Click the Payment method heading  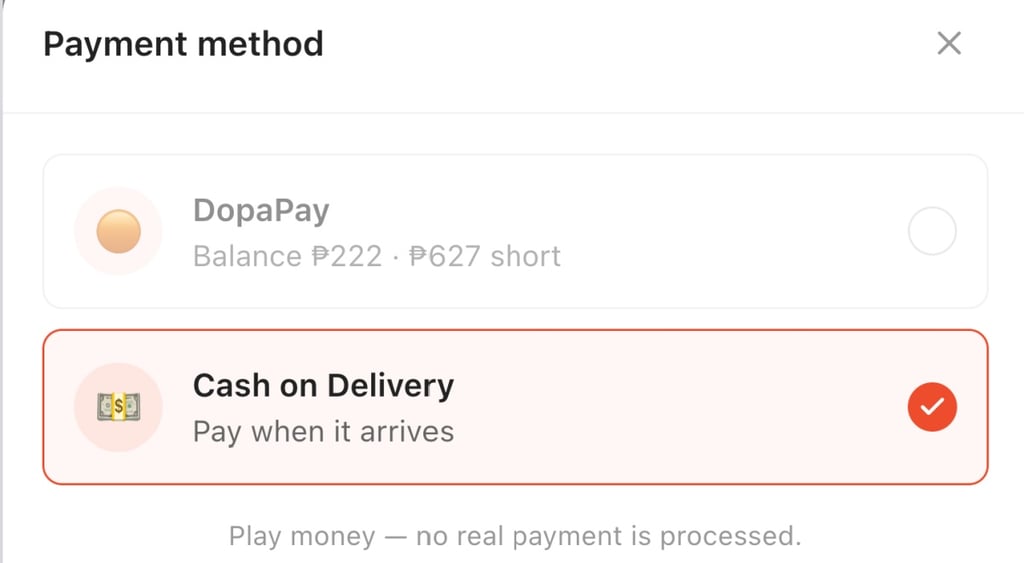(184, 44)
